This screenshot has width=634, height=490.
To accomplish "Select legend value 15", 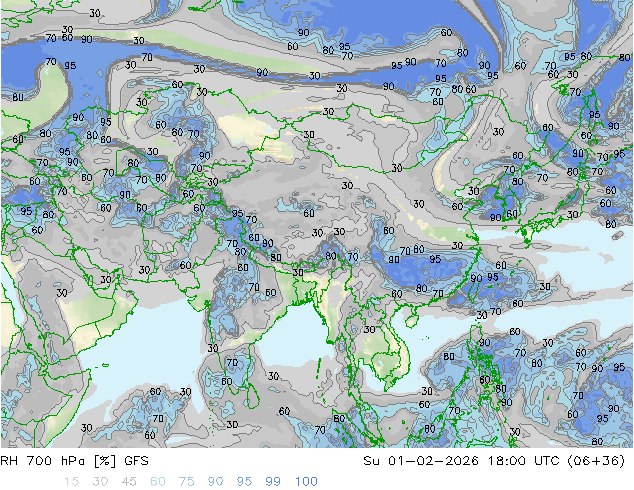I will tap(71, 482).
